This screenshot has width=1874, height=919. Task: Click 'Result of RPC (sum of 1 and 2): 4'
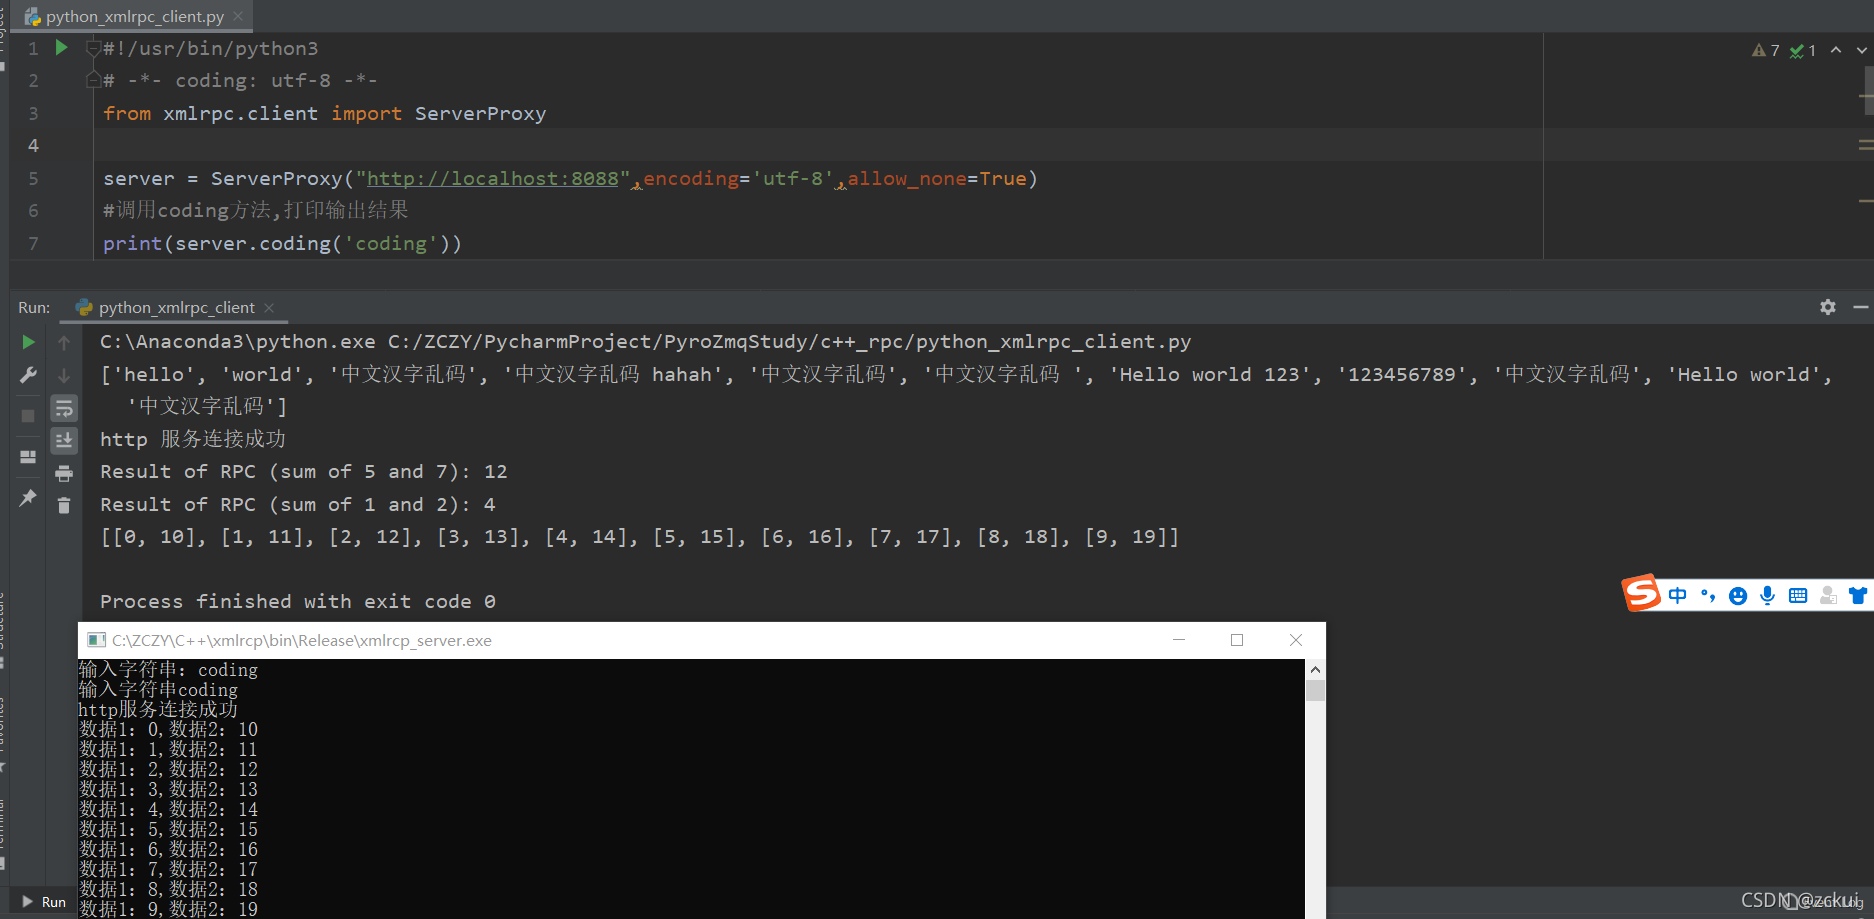point(298,505)
